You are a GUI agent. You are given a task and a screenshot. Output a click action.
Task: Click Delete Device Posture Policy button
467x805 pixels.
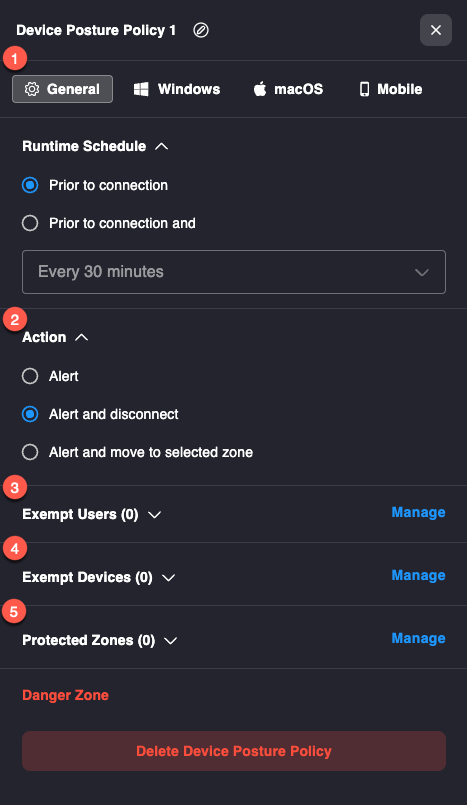point(234,751)
